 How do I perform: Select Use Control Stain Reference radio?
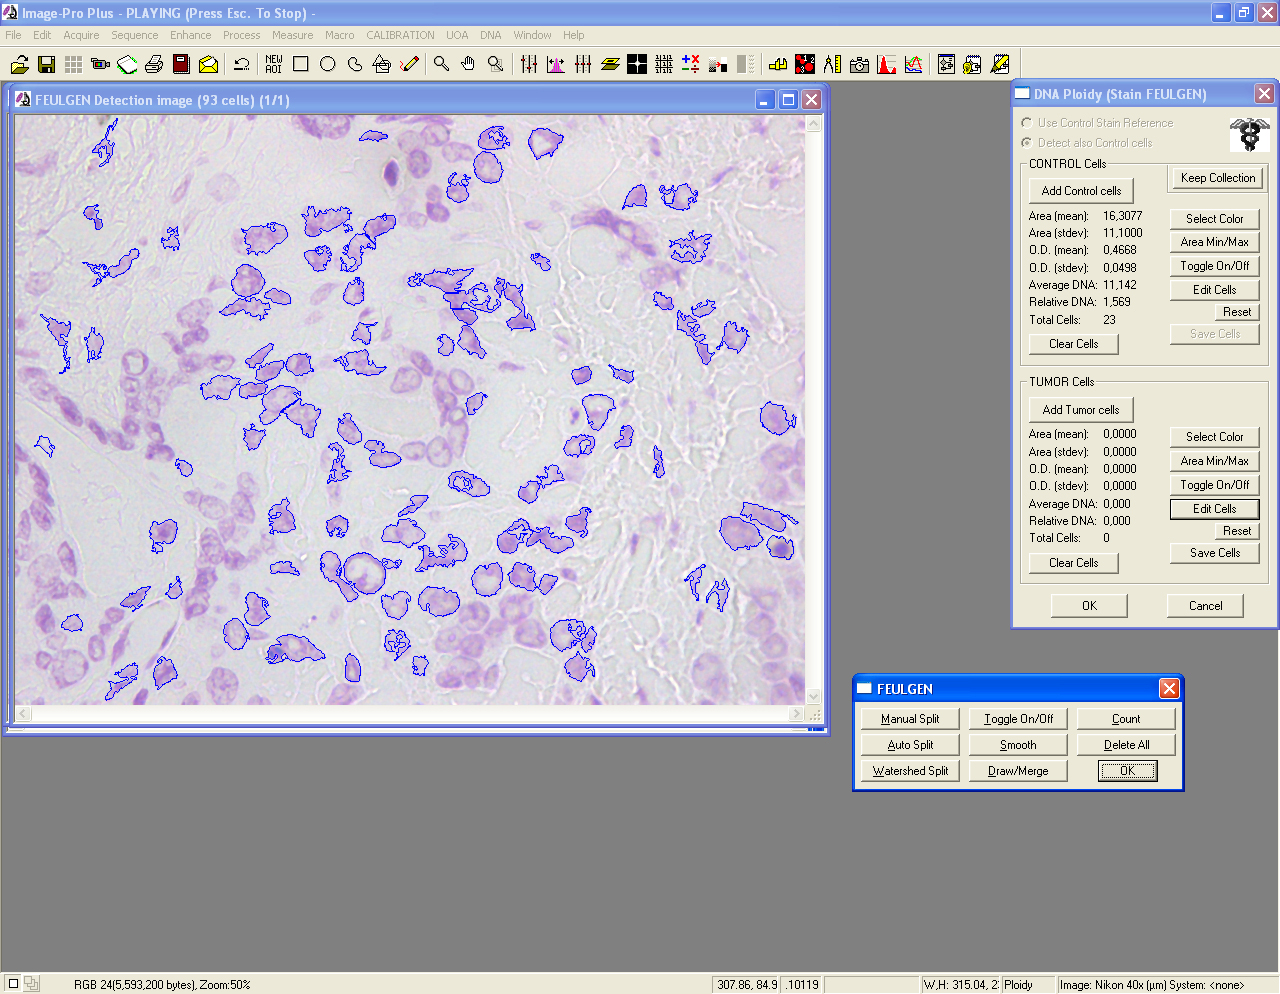tap(1026, 122)
